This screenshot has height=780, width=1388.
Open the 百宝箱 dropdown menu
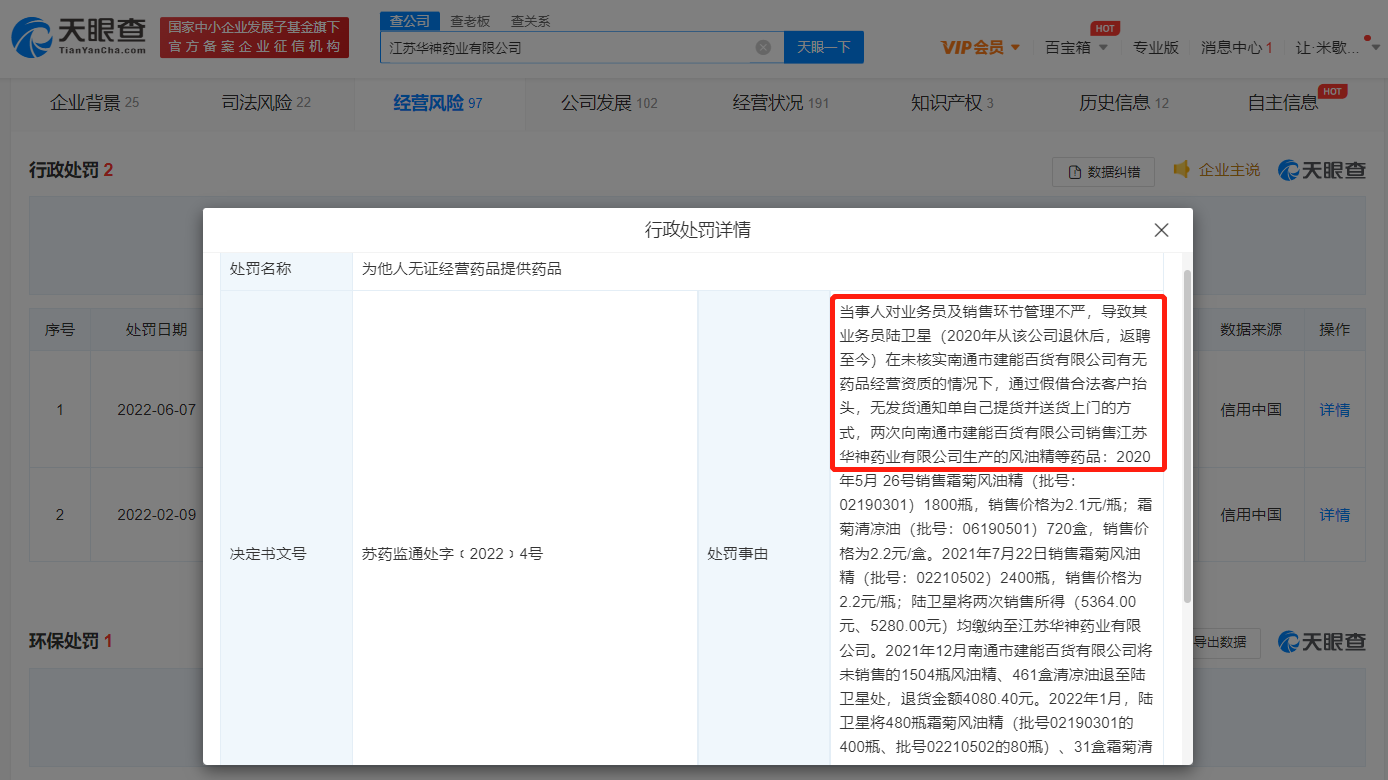click(x=1076, y=47)
